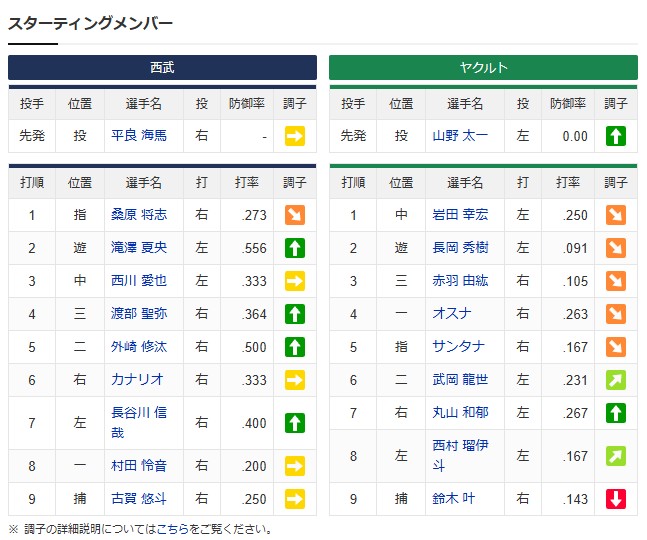Select the ヤクルト team header
The width and height of the screenshot is (647, 540).
coord(483,68)
